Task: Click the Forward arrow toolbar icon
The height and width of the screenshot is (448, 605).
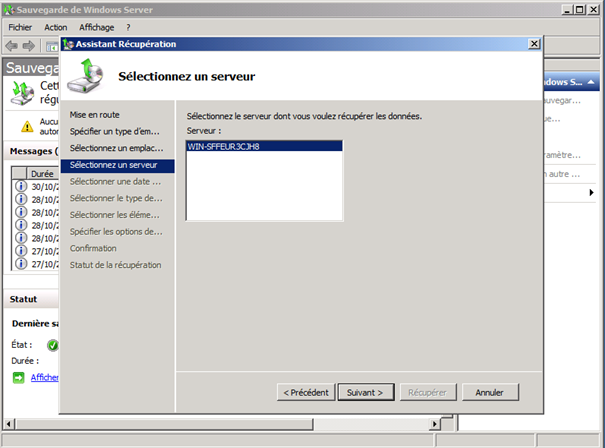Action: [29, 46]
